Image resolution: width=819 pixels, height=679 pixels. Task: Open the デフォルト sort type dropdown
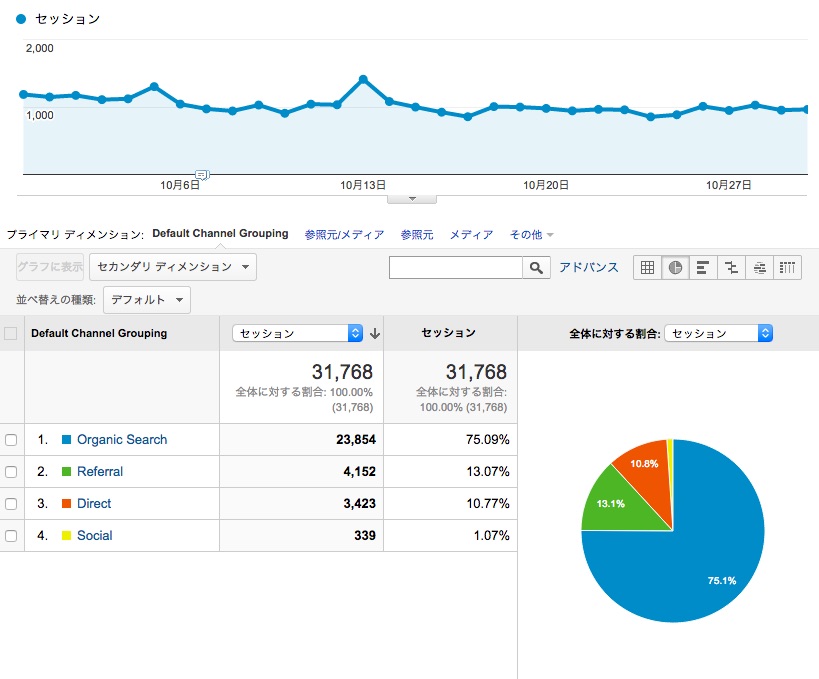tap(147, 300)
